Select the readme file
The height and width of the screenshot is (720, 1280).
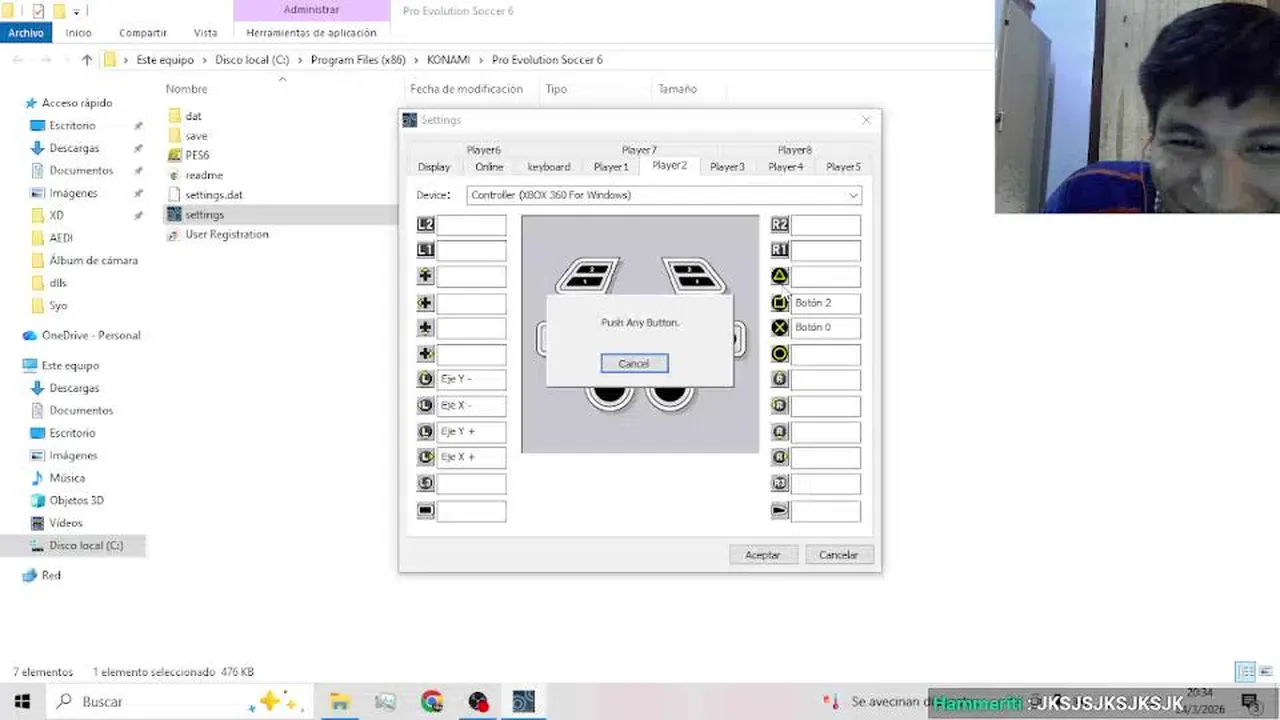coord(204,175)
